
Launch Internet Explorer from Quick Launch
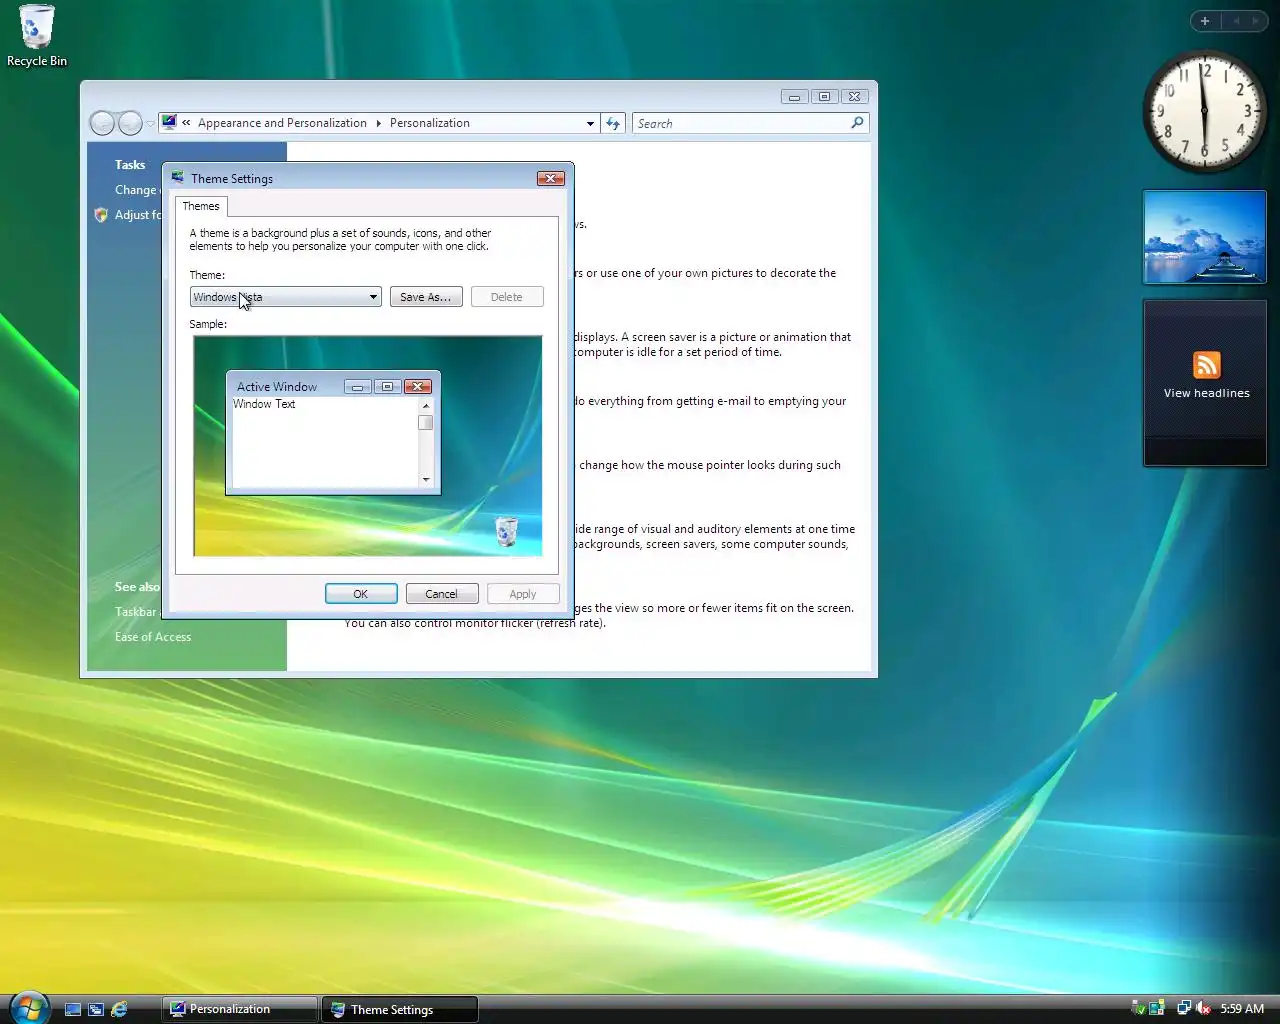119,1009
